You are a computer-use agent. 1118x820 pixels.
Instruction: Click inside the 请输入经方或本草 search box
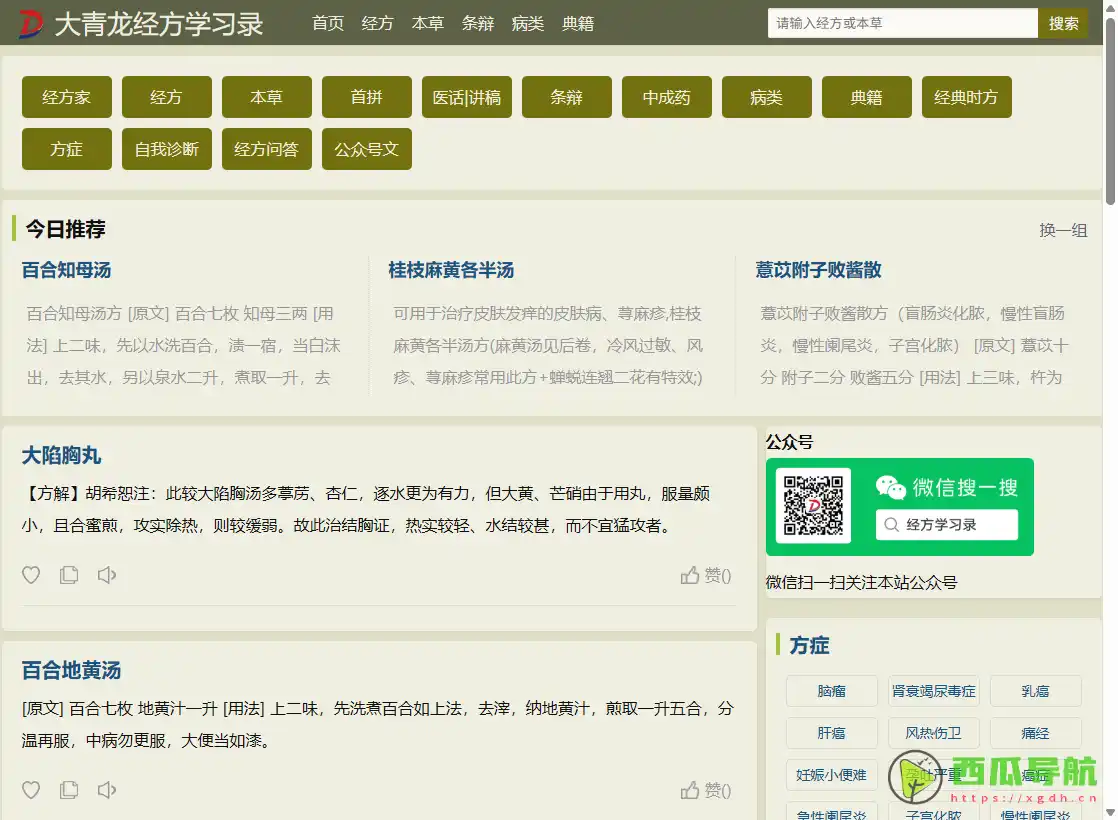tap(900, 22)
